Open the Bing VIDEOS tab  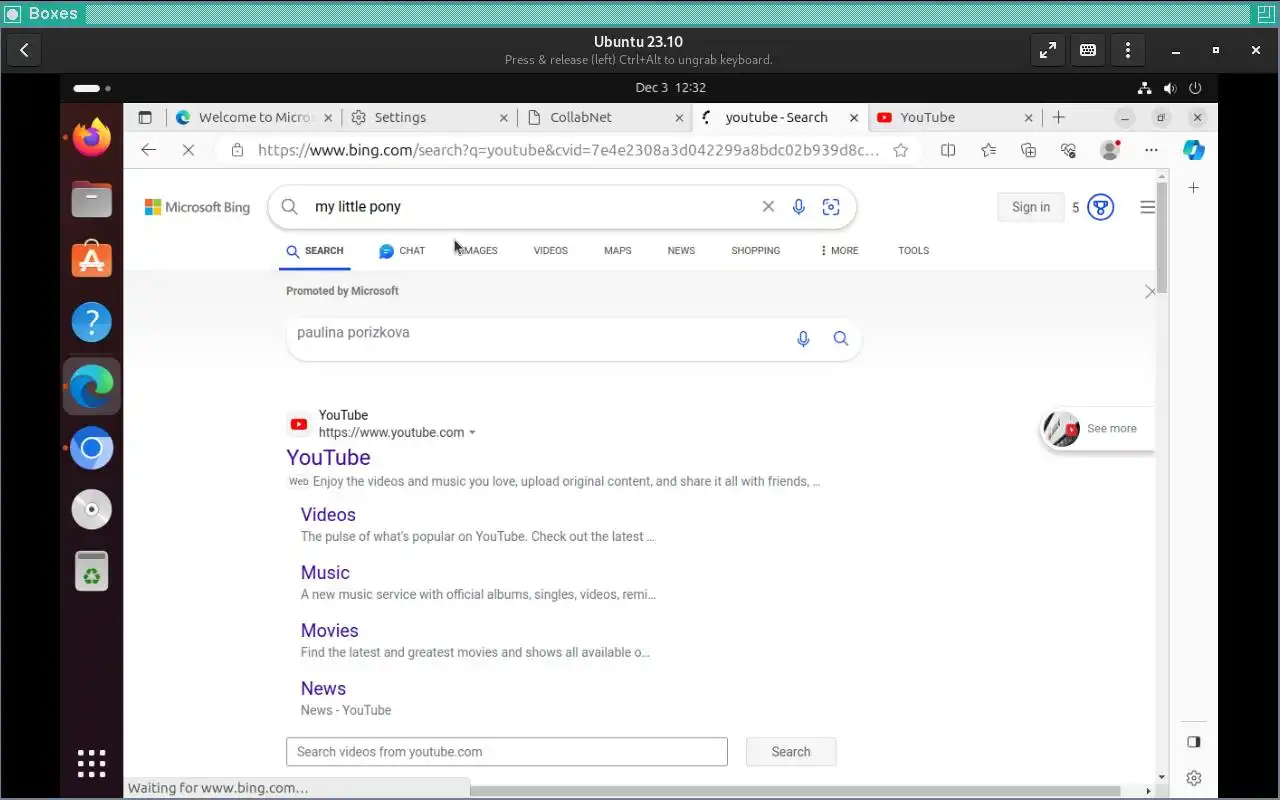[x=551, y=251]
